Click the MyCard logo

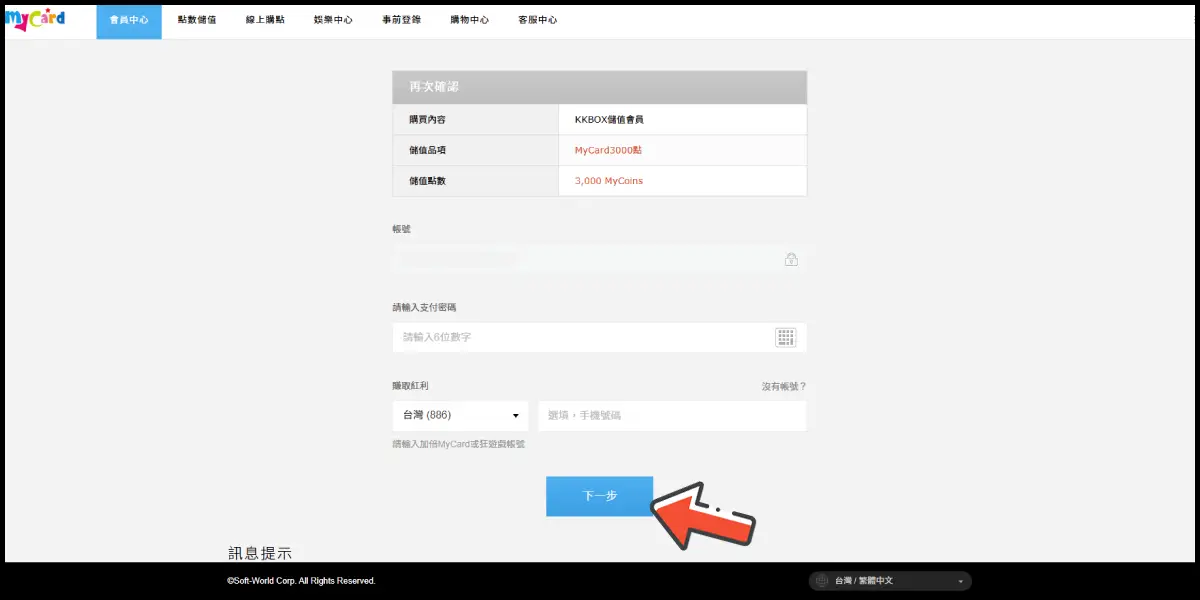click(35, 20)
